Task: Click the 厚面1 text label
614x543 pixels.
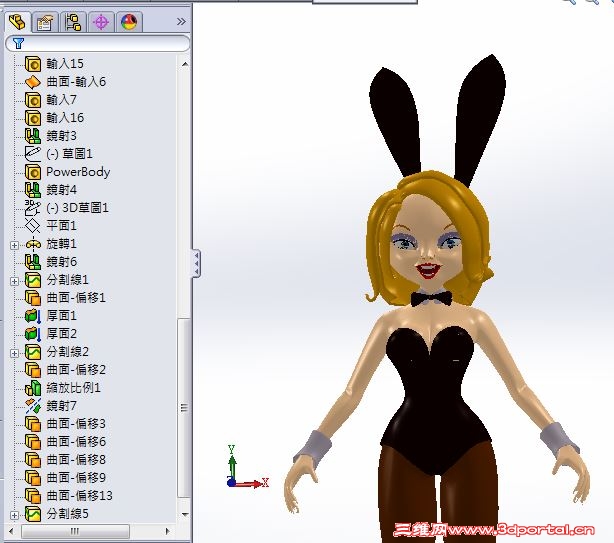Action: [61, 316]
